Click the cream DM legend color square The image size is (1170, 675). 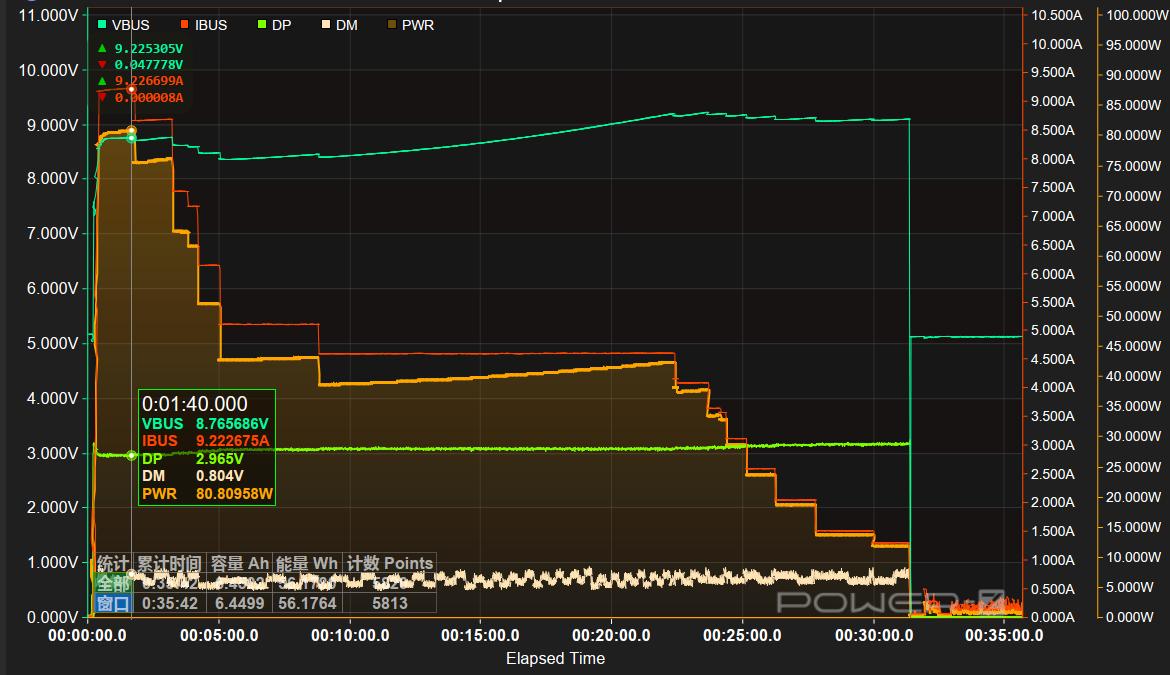[326, 25]
